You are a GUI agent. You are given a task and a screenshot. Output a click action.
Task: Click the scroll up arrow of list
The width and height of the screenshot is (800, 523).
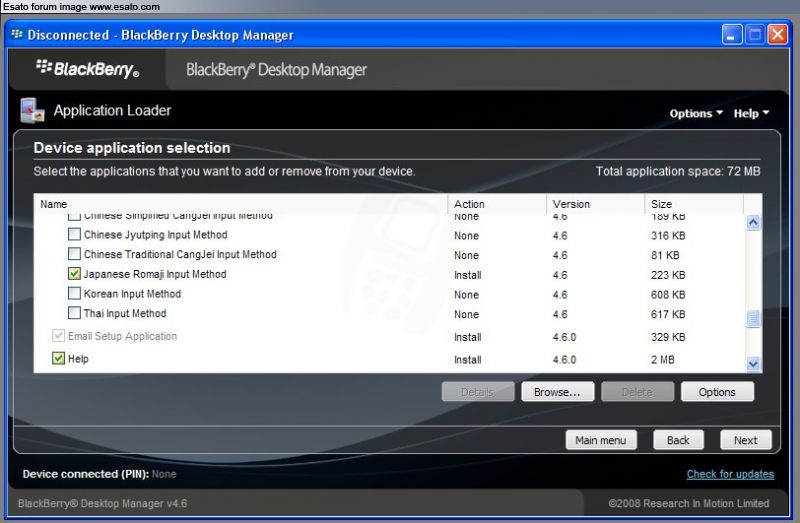[753, 222]
